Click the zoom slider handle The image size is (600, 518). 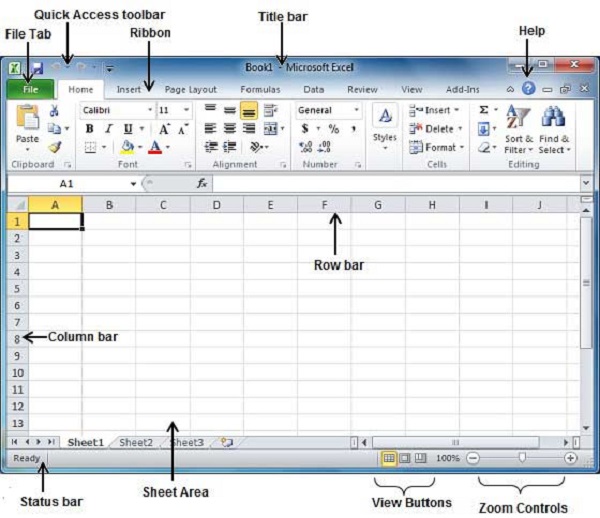pos(522,458)
